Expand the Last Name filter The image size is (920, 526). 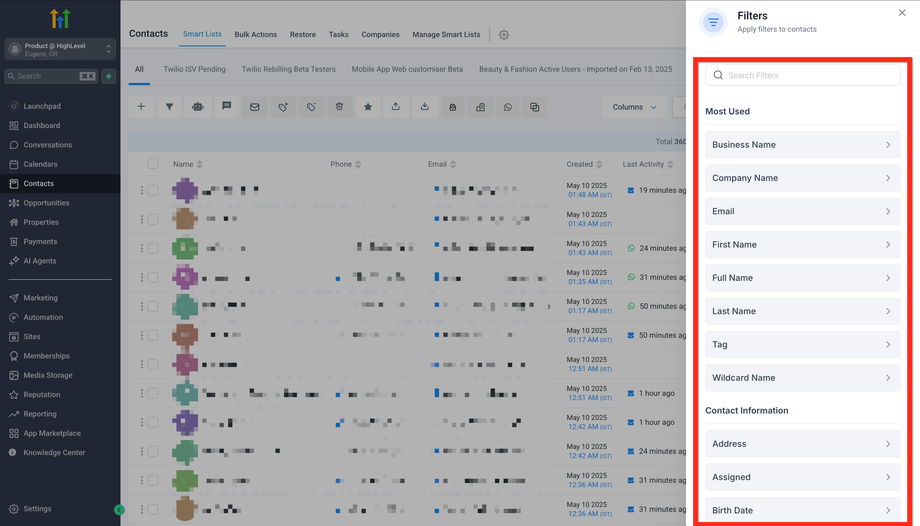tap(802, 311)
